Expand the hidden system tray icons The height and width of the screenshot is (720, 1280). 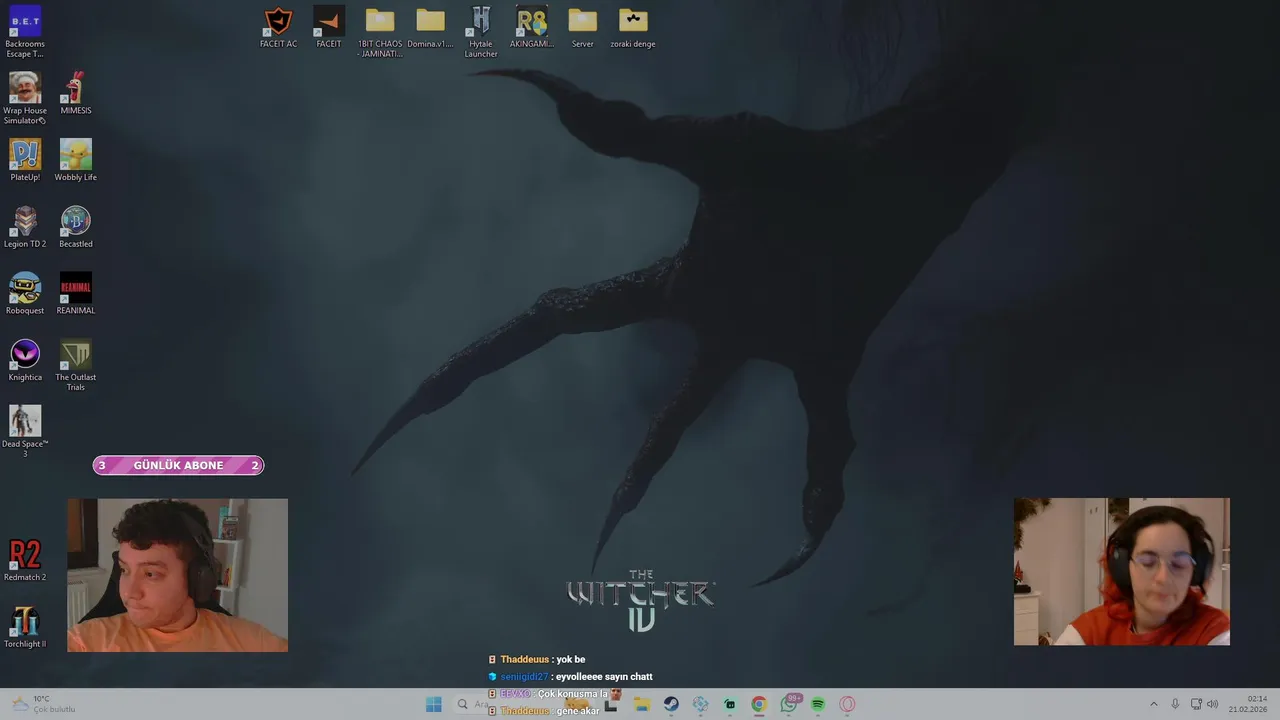tap(1153, 704)
